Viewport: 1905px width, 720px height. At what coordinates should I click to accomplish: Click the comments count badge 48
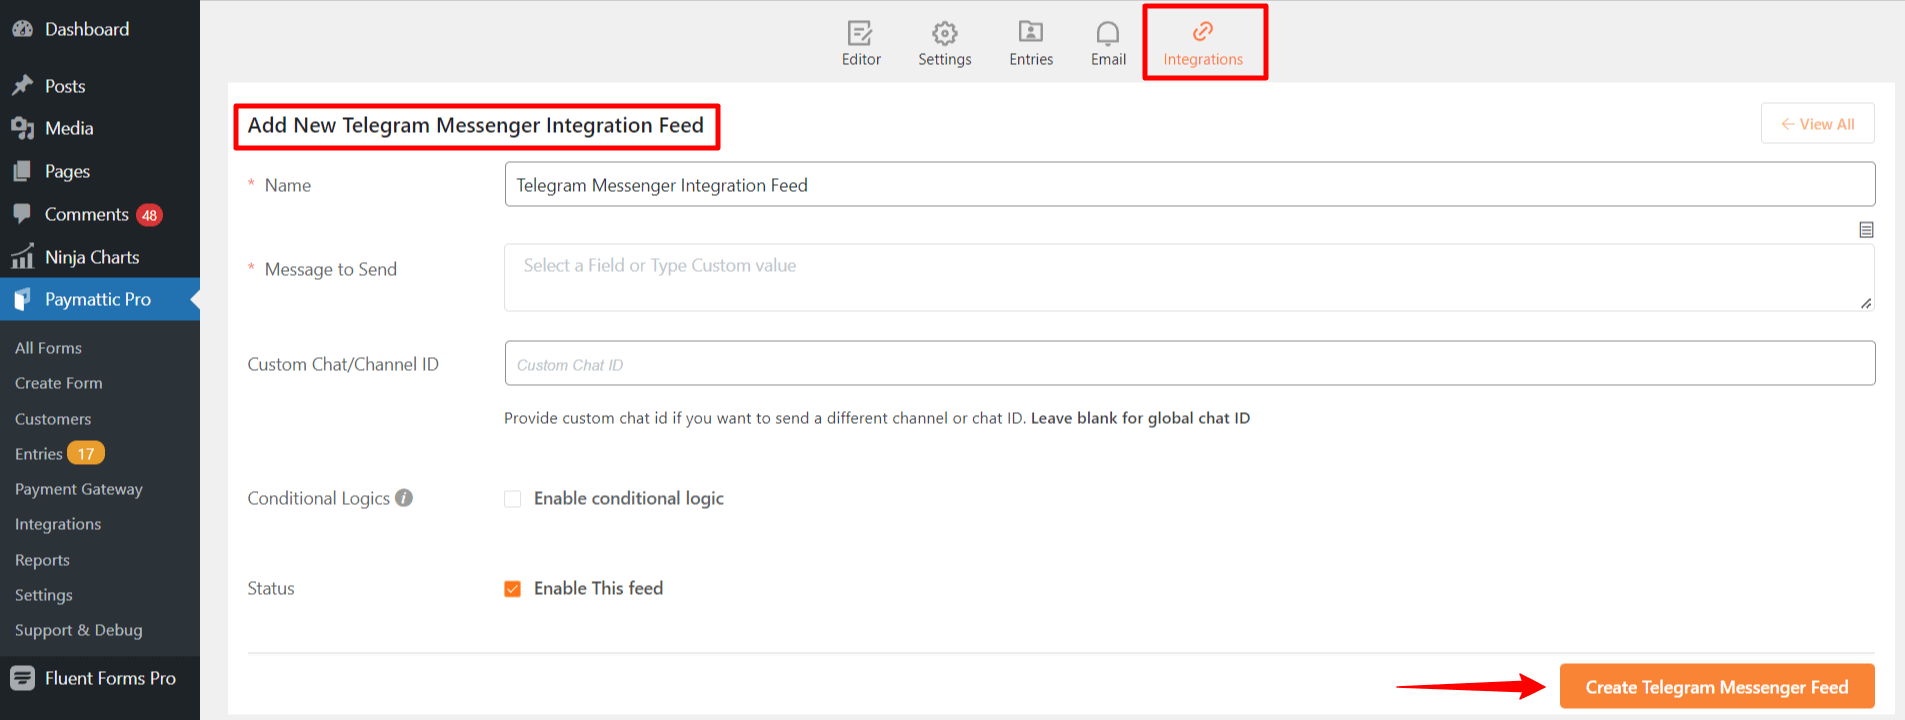click(149, 215)
